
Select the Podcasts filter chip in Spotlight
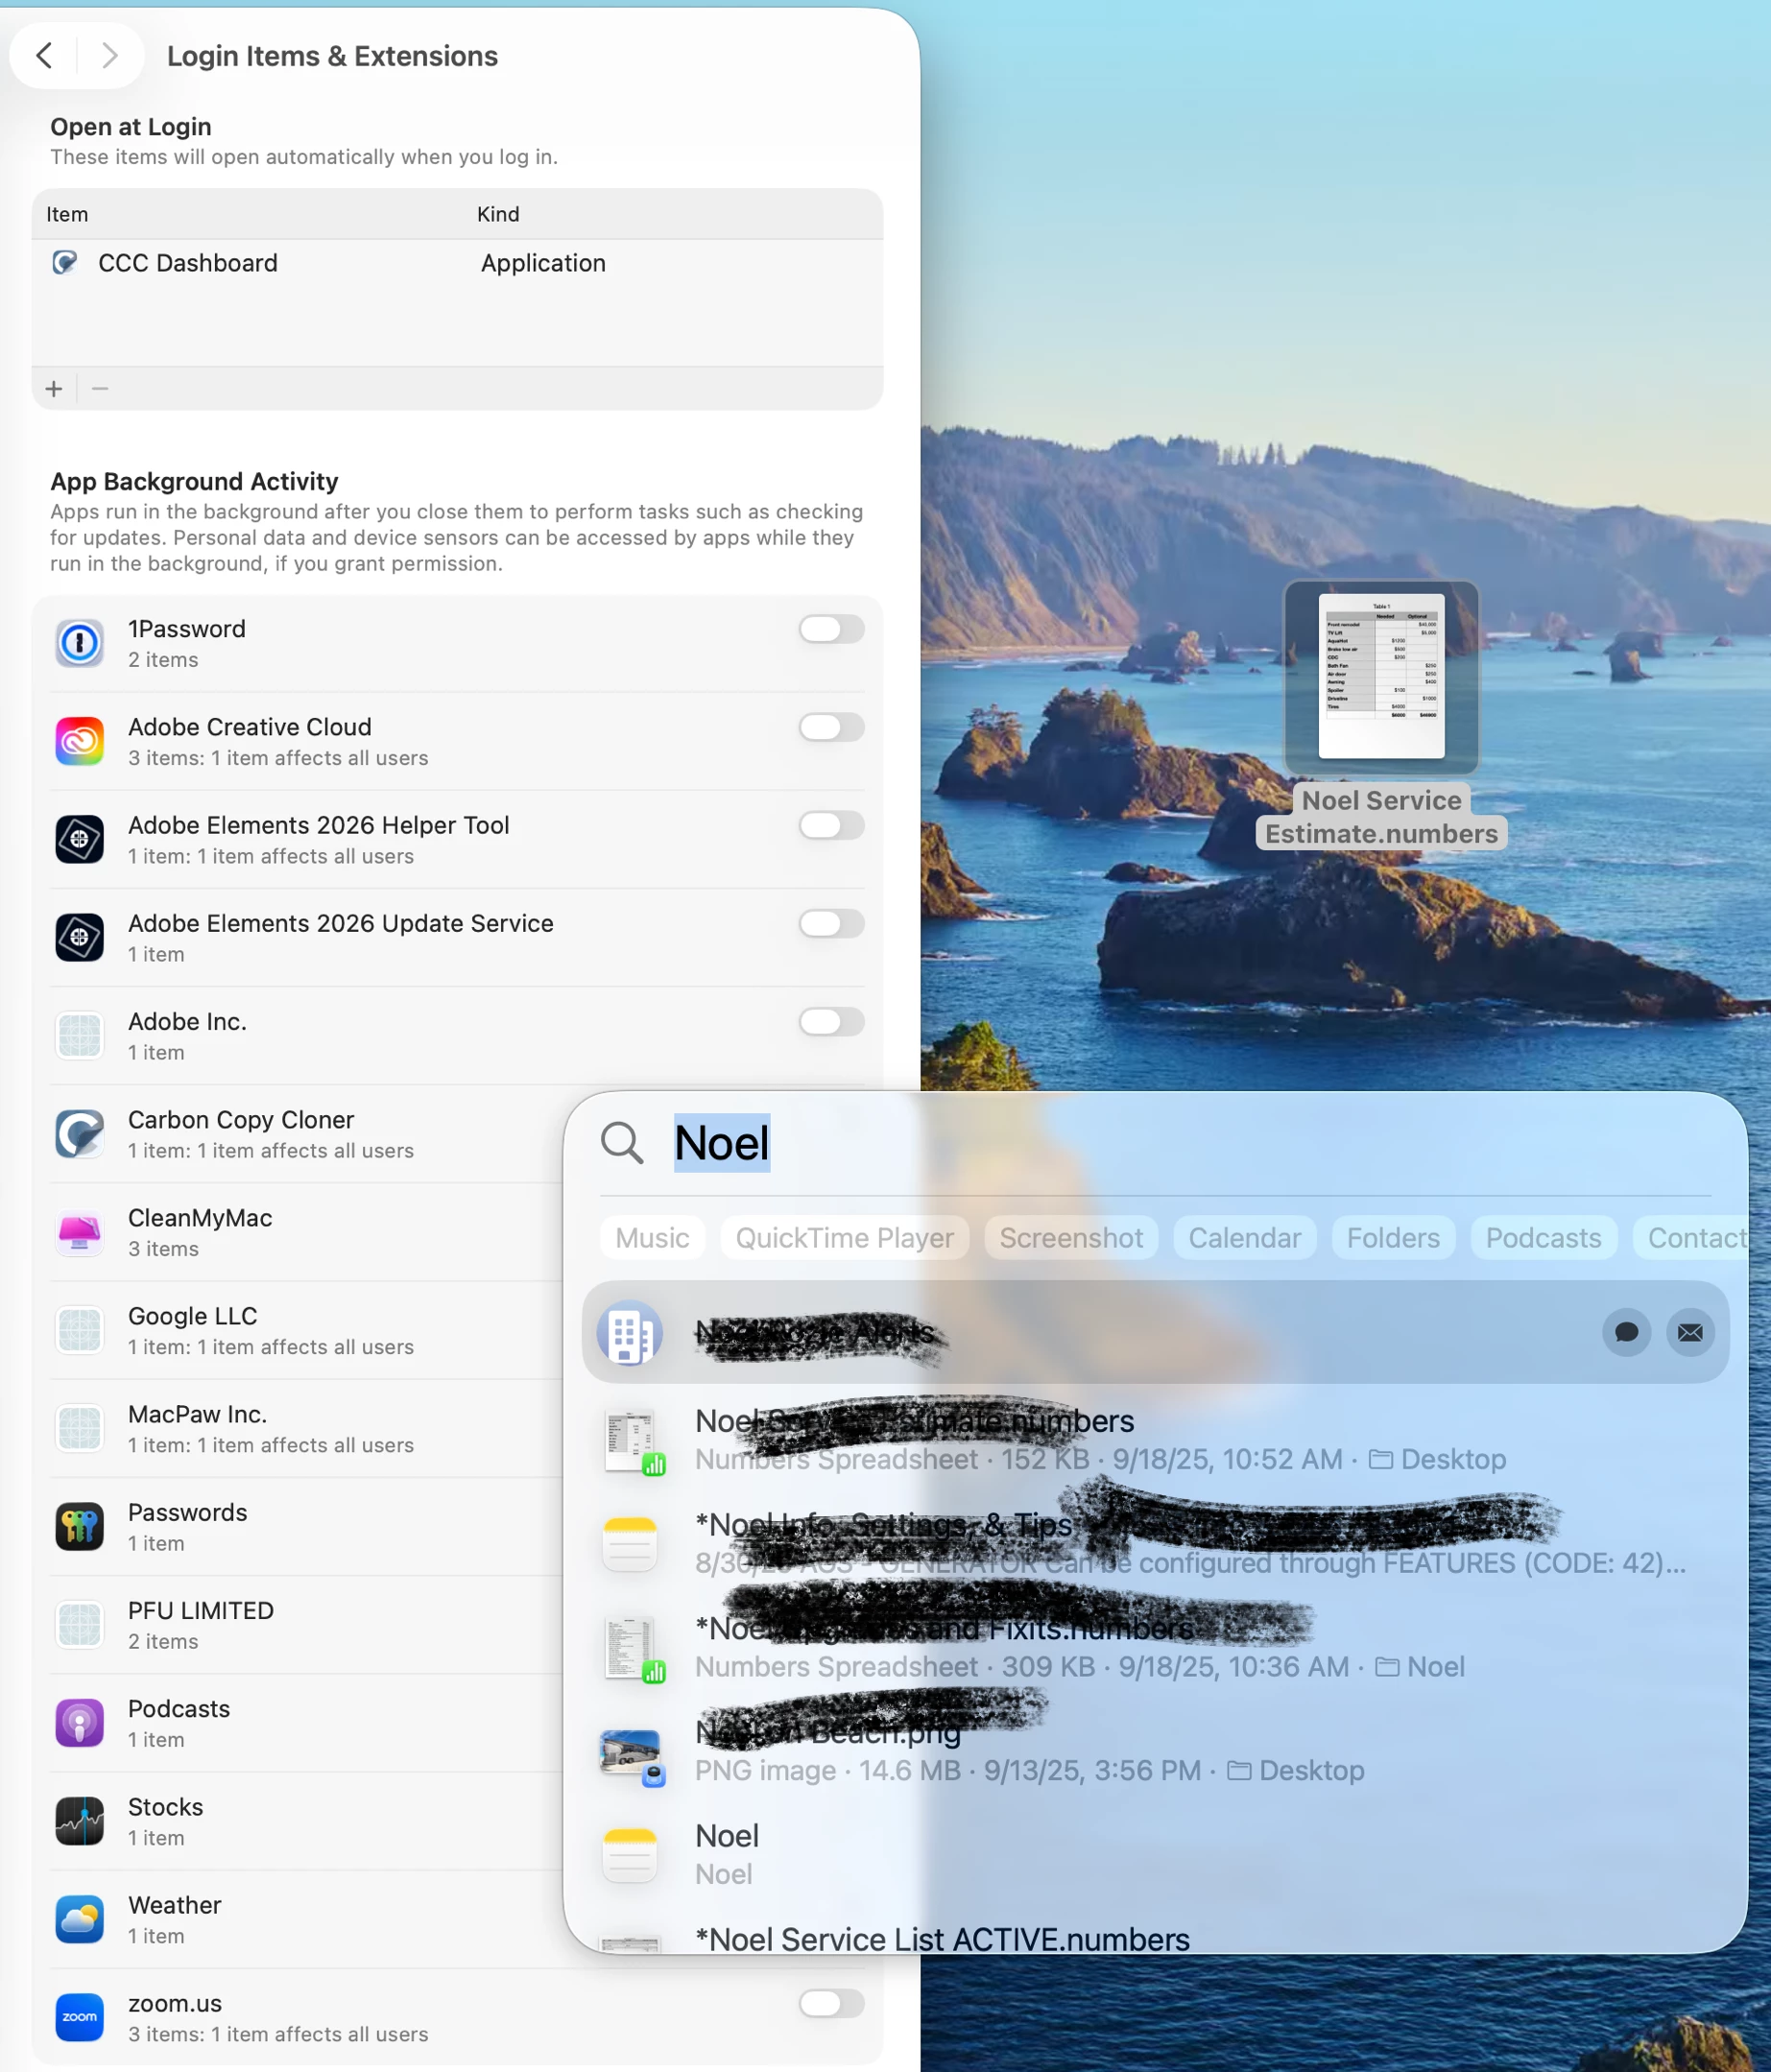point(1543,1238)
